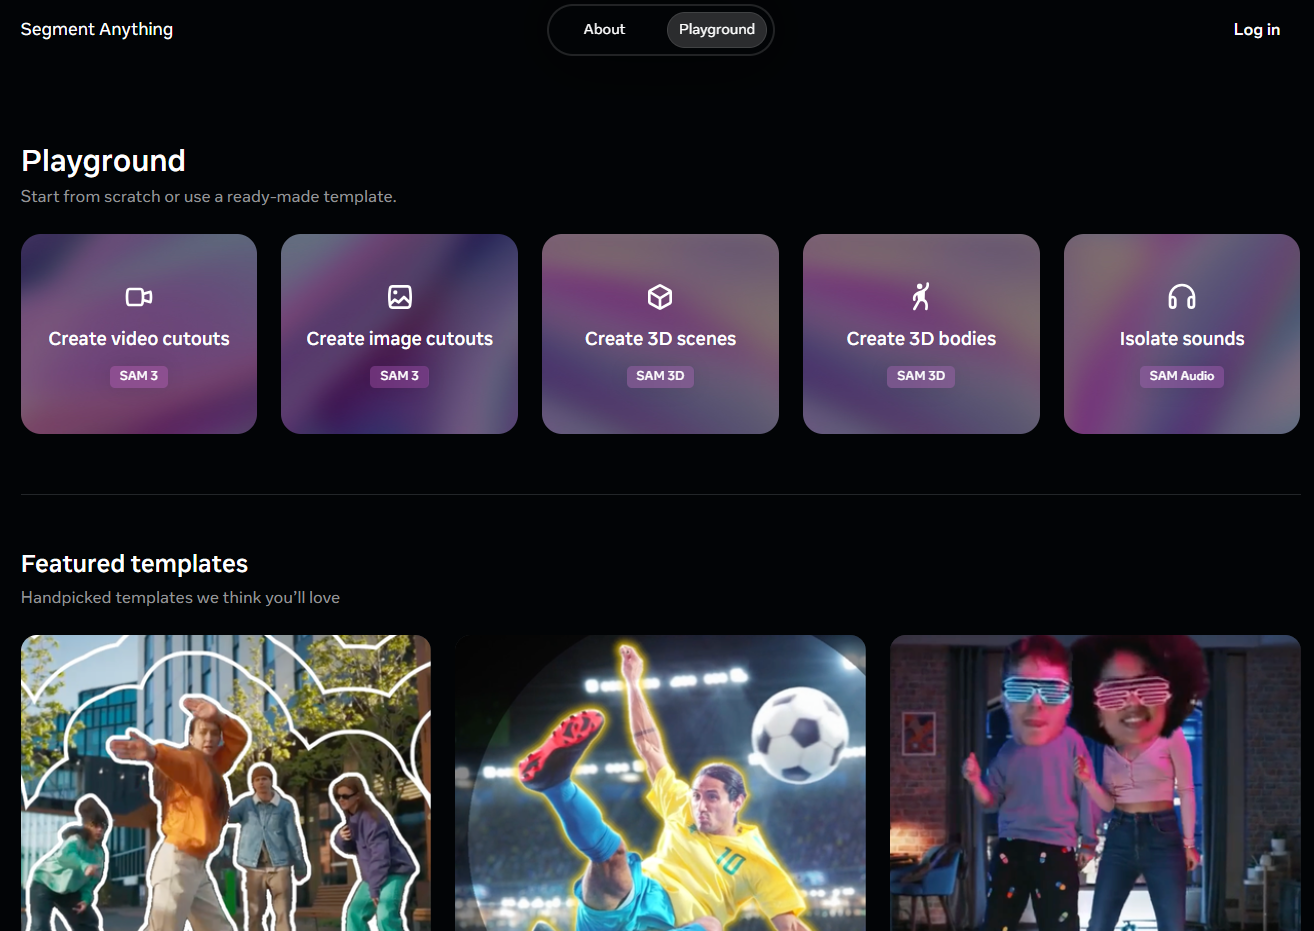
Task: Open Create 3D scenes card title
Action: point(660,339)
